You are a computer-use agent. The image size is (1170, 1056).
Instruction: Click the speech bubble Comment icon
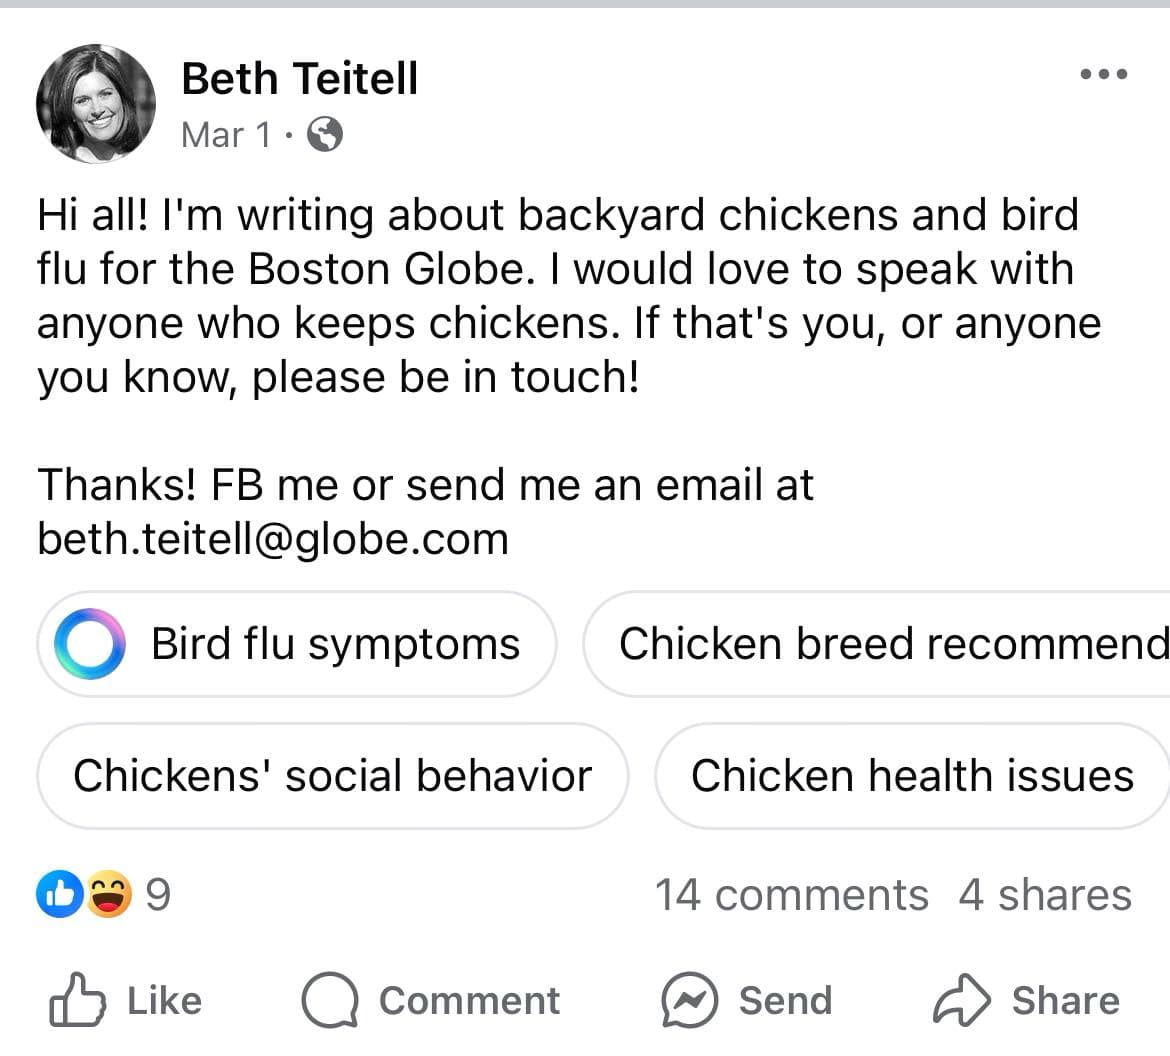coord(330,1000)
